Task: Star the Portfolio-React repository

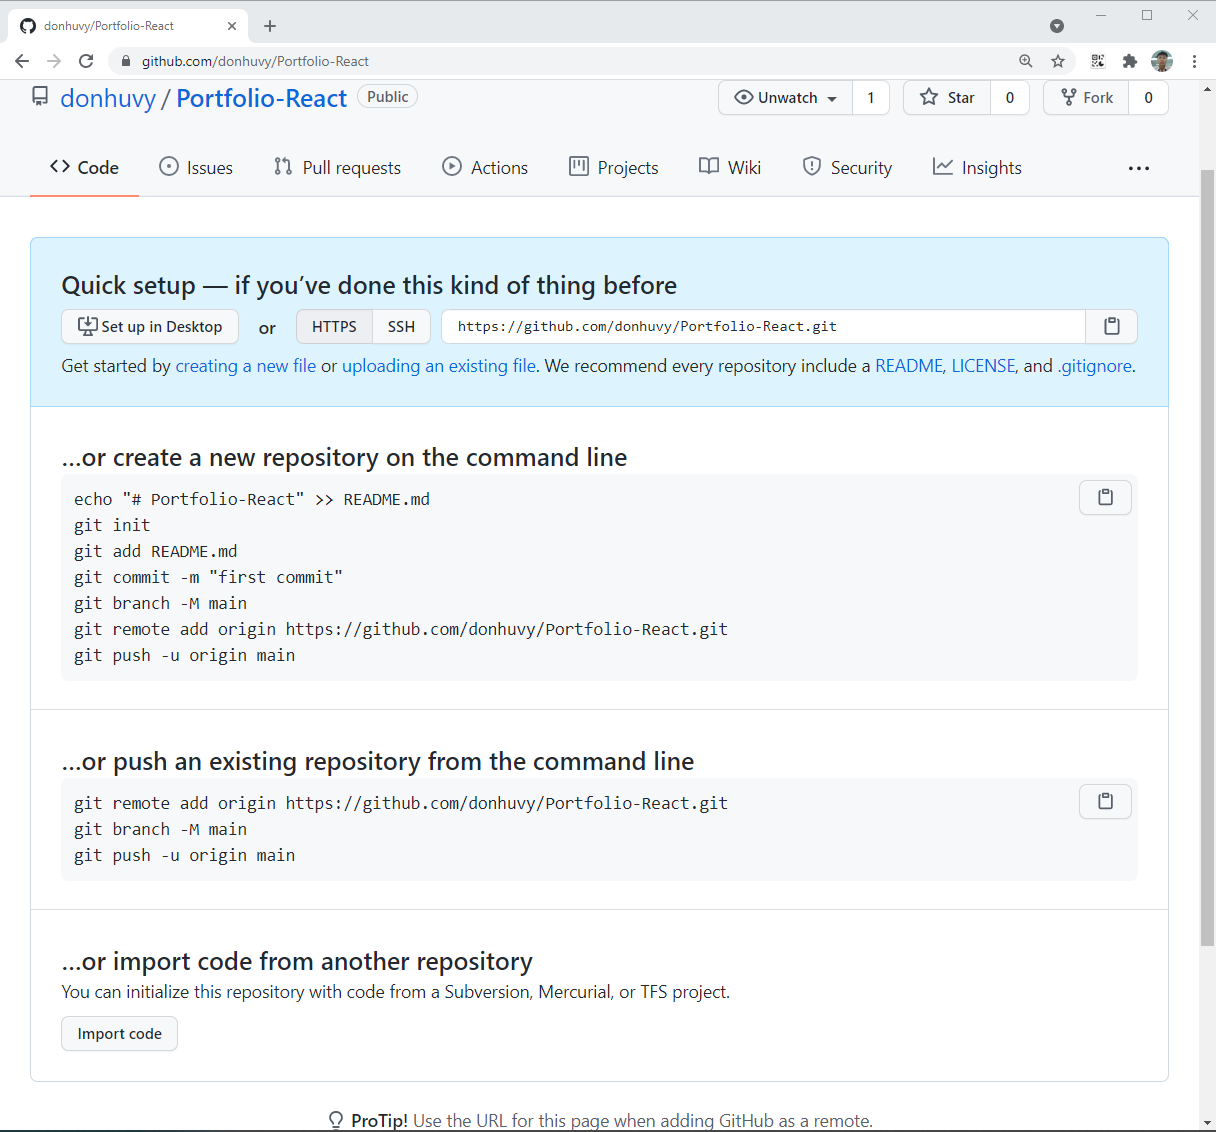Action: point(947,98)
